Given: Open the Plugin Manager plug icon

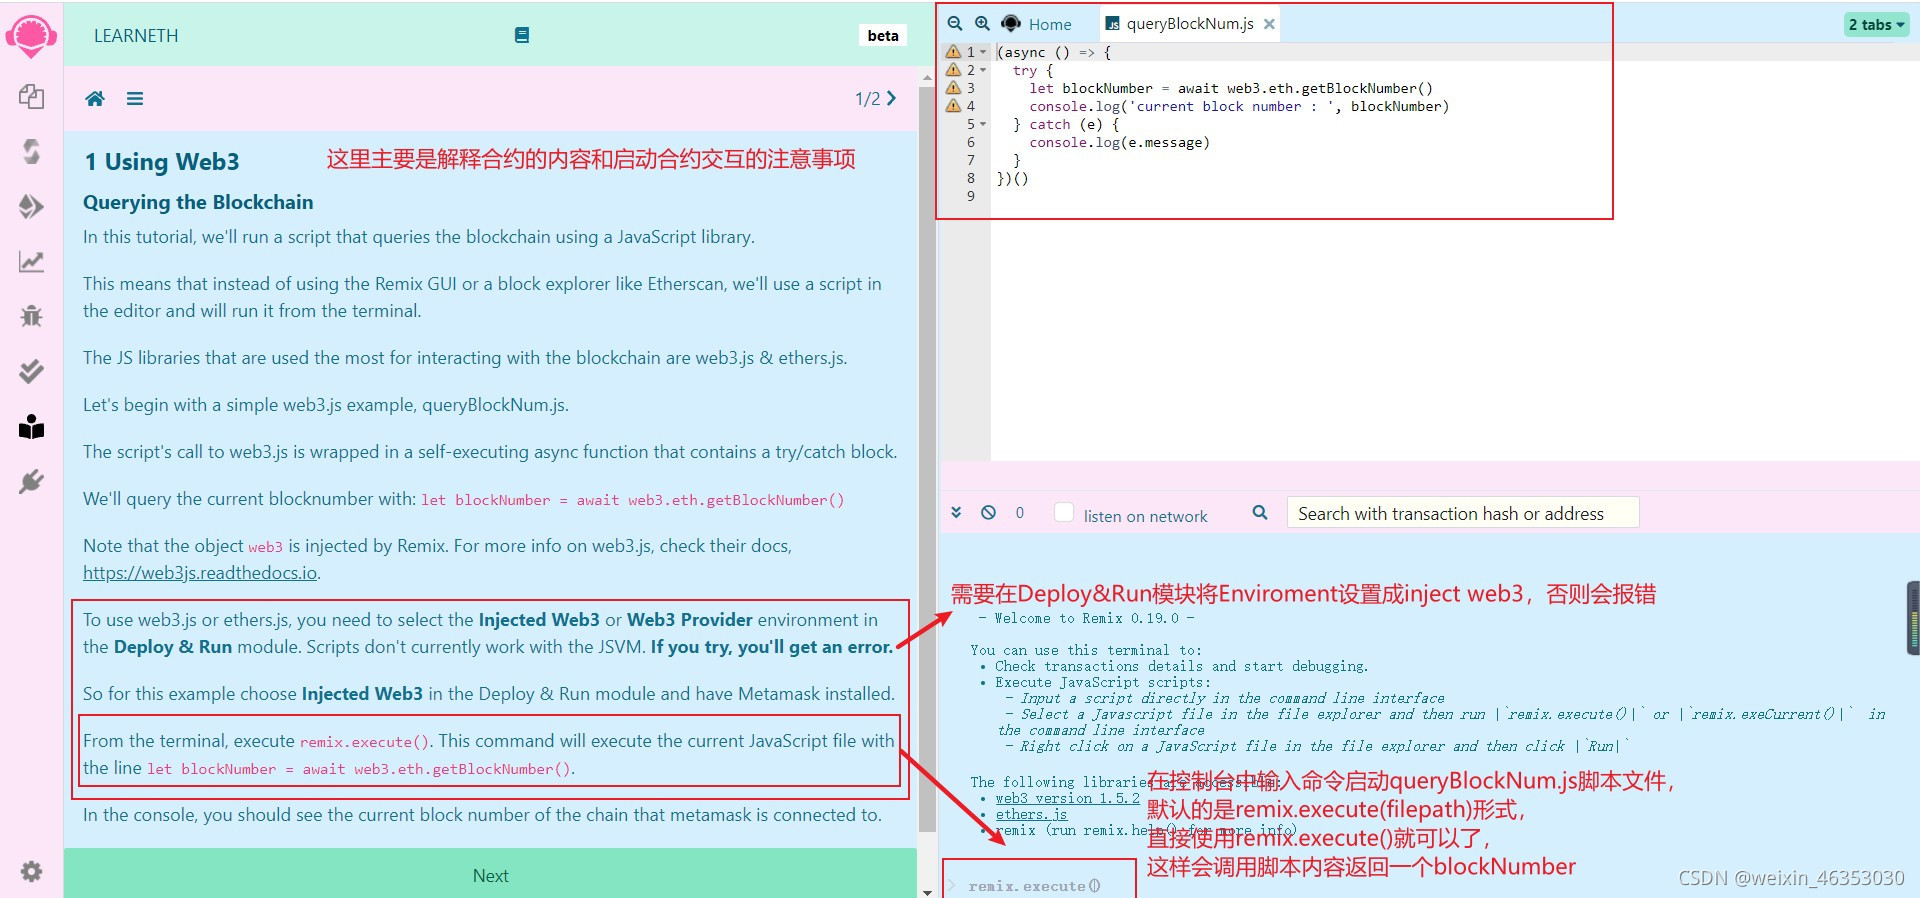Looking at the screenshot, I should 31,482.
